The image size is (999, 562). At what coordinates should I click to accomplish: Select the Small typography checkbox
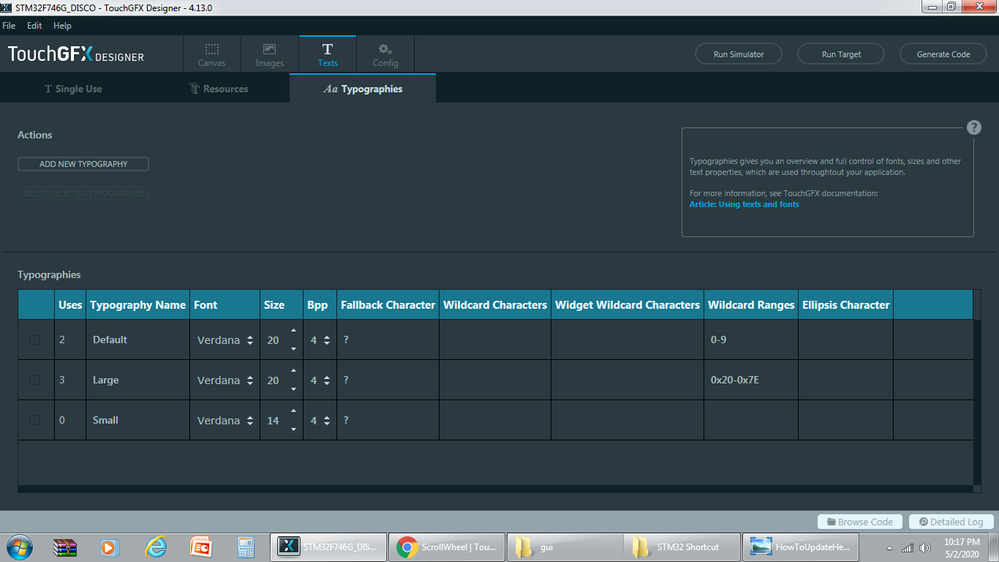pos(35,420)
